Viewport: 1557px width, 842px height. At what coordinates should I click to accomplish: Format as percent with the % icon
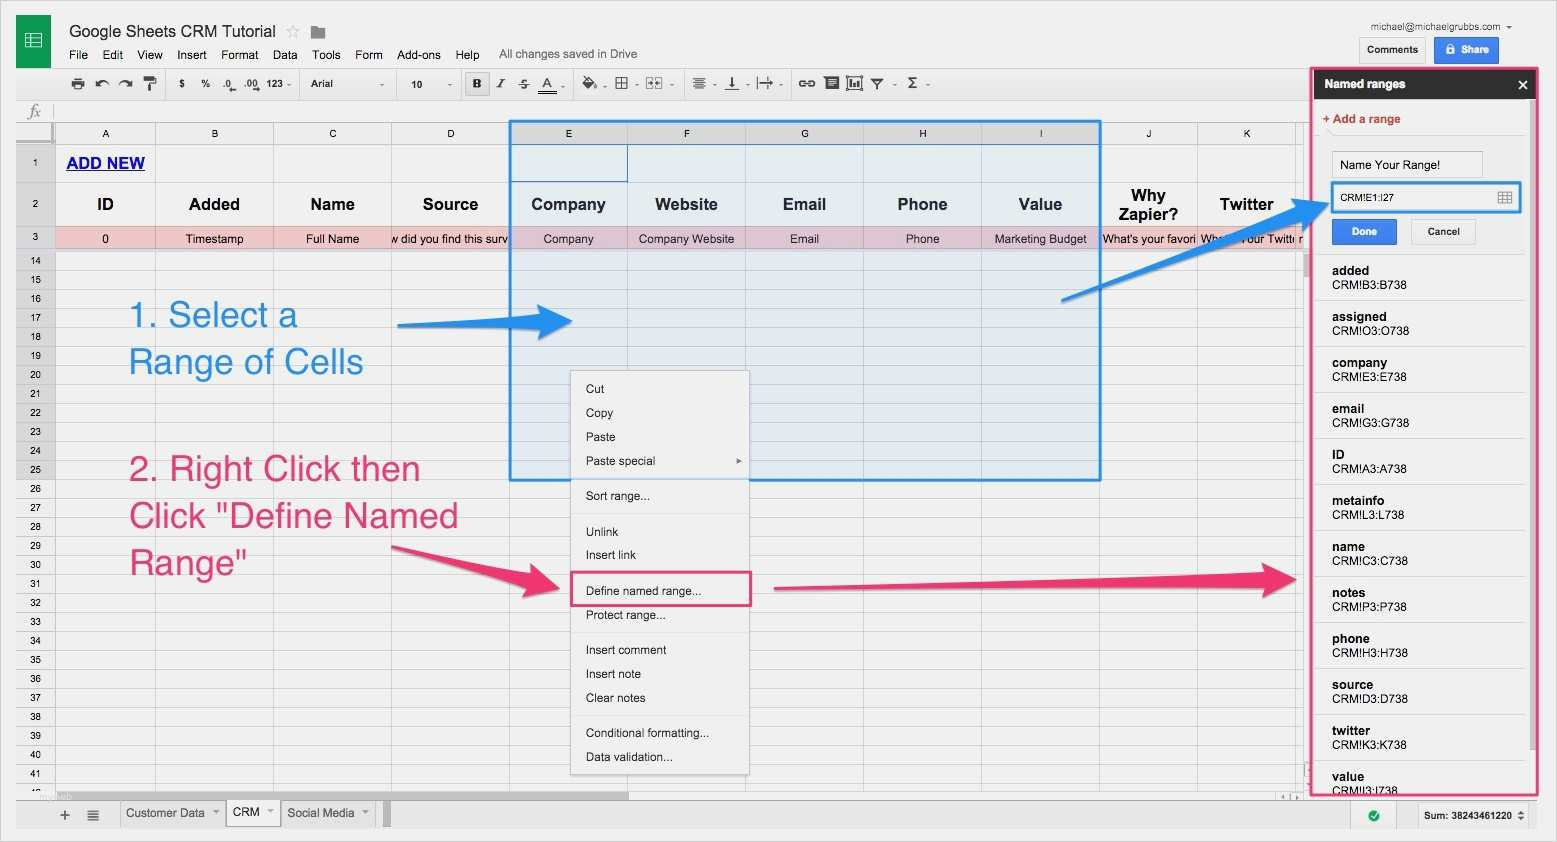point(206,84)
